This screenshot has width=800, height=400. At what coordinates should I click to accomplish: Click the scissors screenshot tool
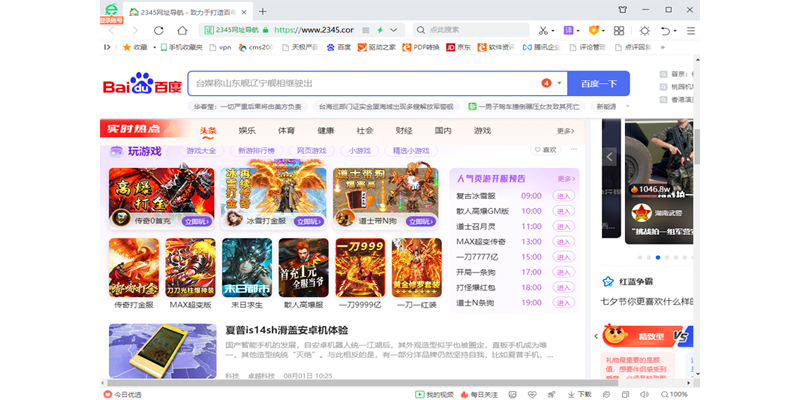click(x=543, y=31)
